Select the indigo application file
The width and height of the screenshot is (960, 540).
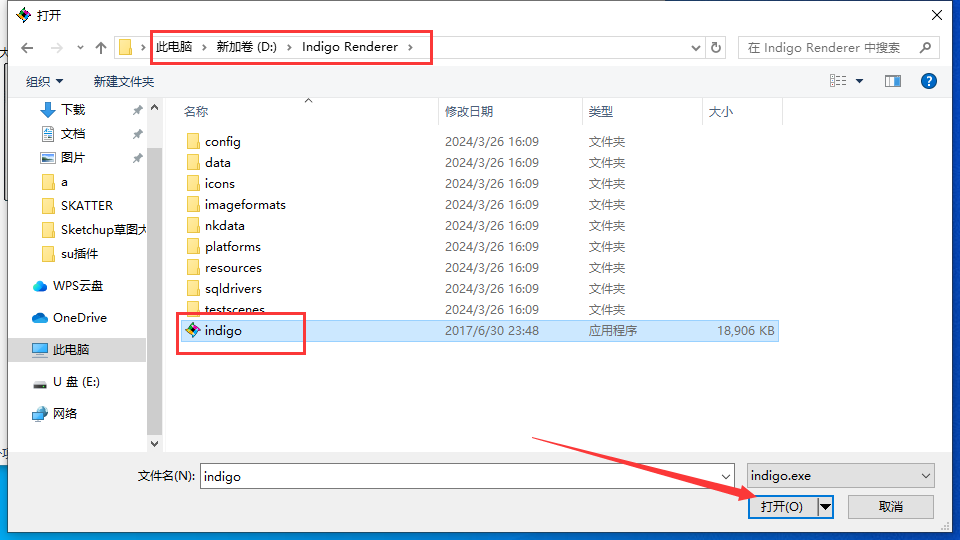coord(479,331)
